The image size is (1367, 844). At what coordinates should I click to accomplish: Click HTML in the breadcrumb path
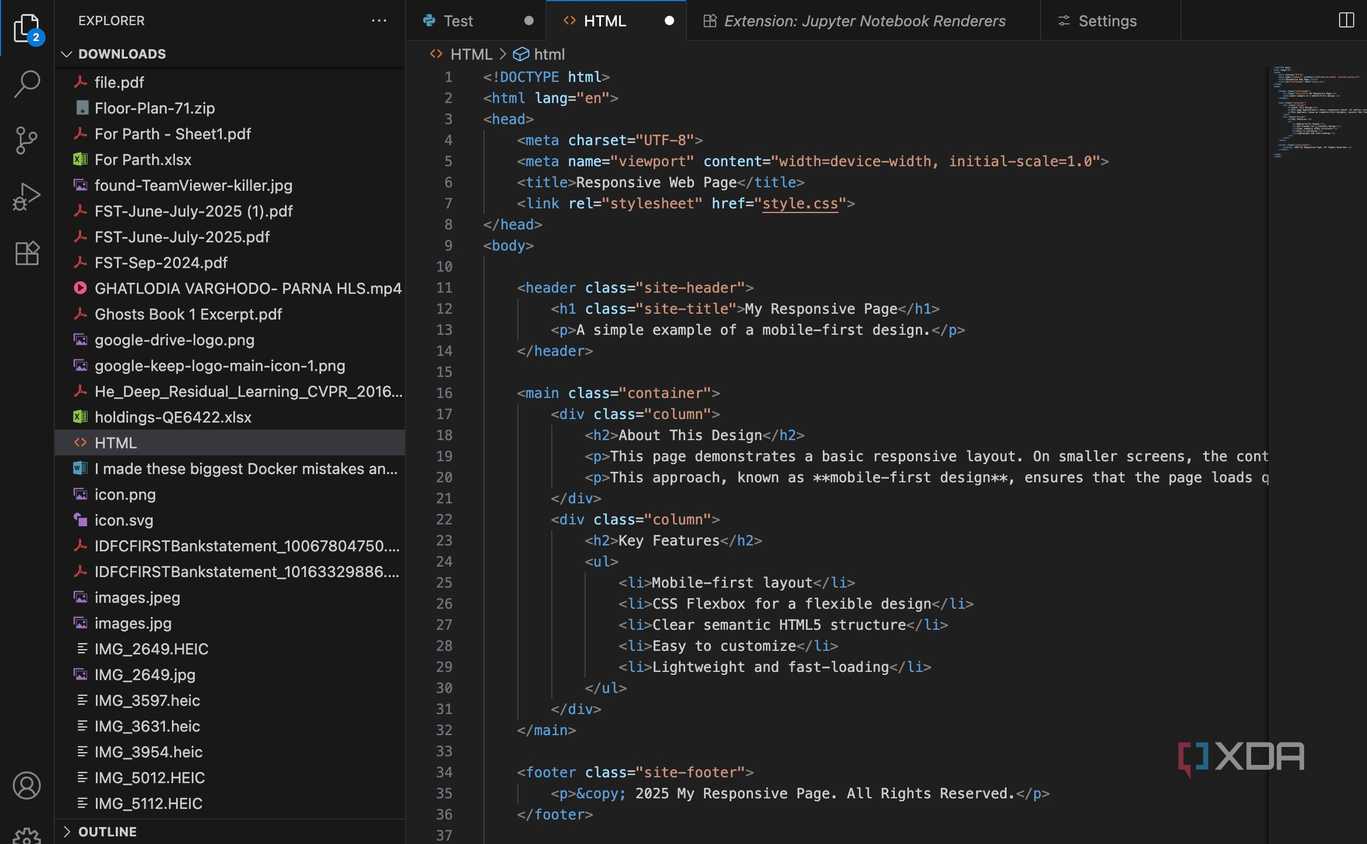(x=471, y=54)
